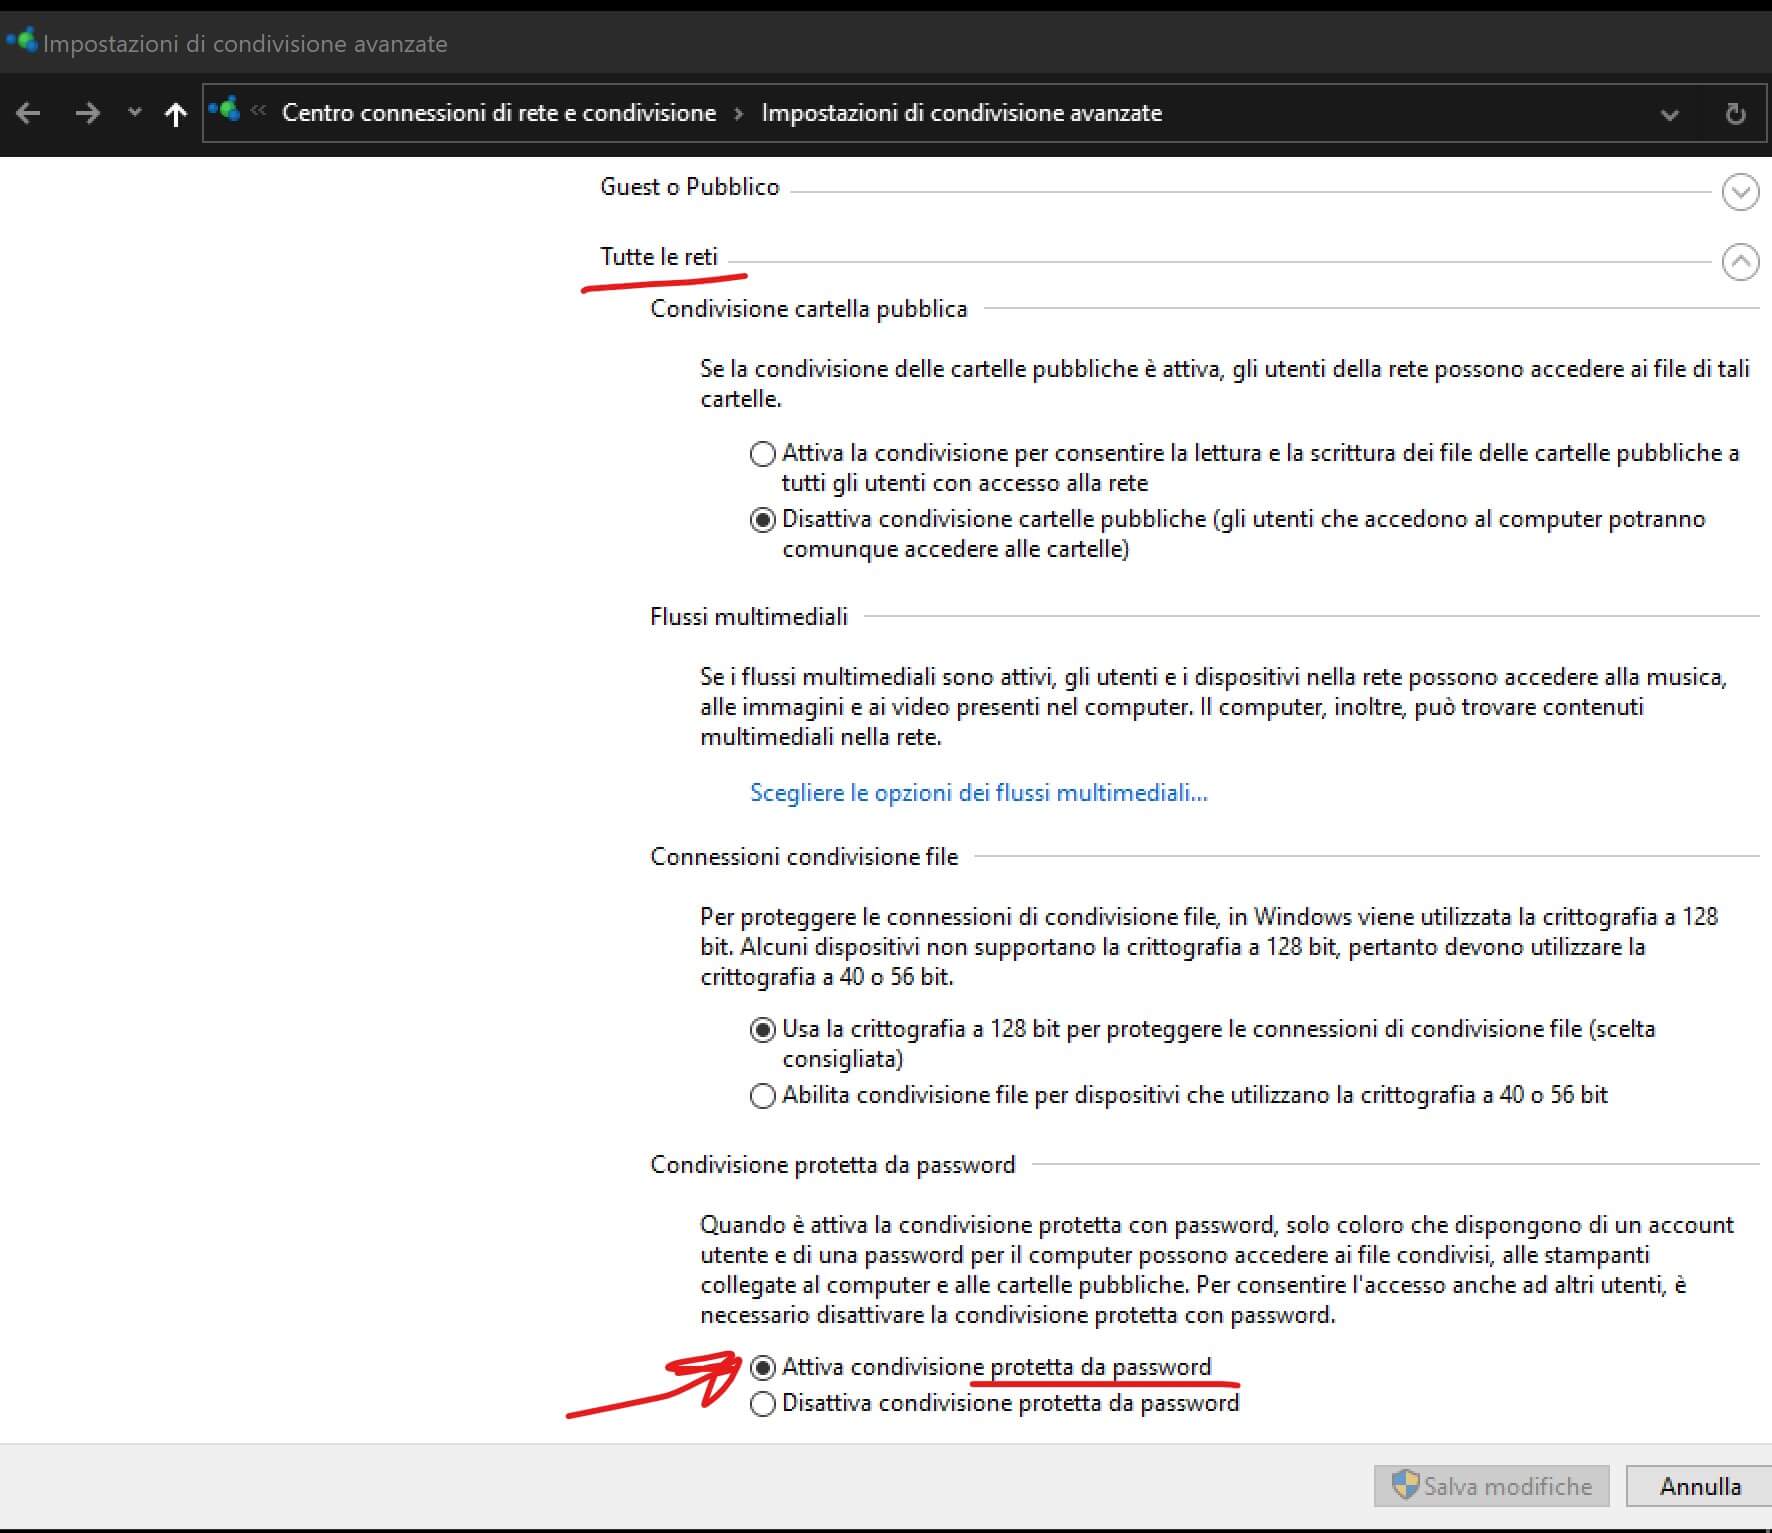Image resolution: width=1772 pixels, height=1533 pixels.
Task: Expand the Guest o Pubblico section
Action: click(x=1740, y=191)
